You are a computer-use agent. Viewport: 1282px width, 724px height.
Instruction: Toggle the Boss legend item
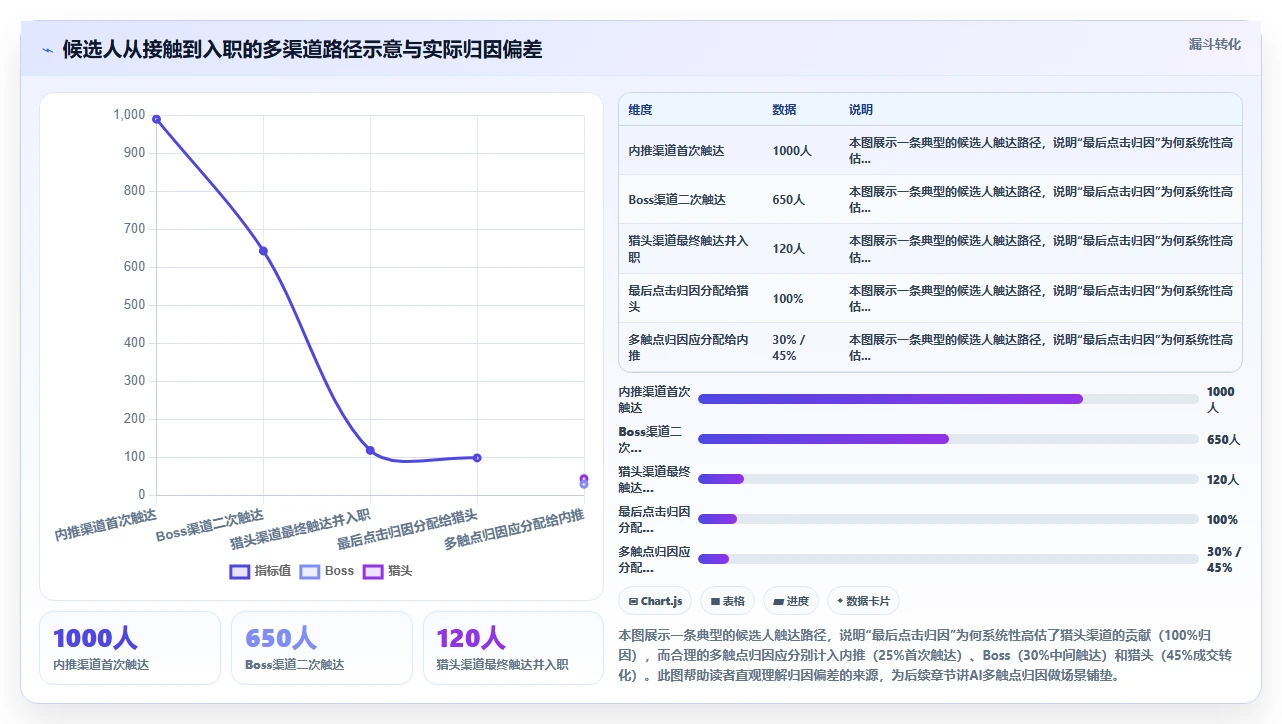(327, 571)
